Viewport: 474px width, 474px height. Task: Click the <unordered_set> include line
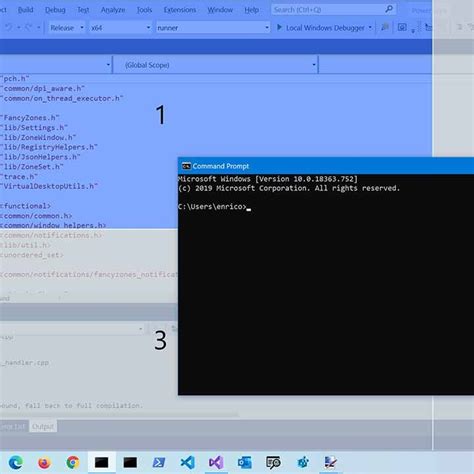[32, 255]
